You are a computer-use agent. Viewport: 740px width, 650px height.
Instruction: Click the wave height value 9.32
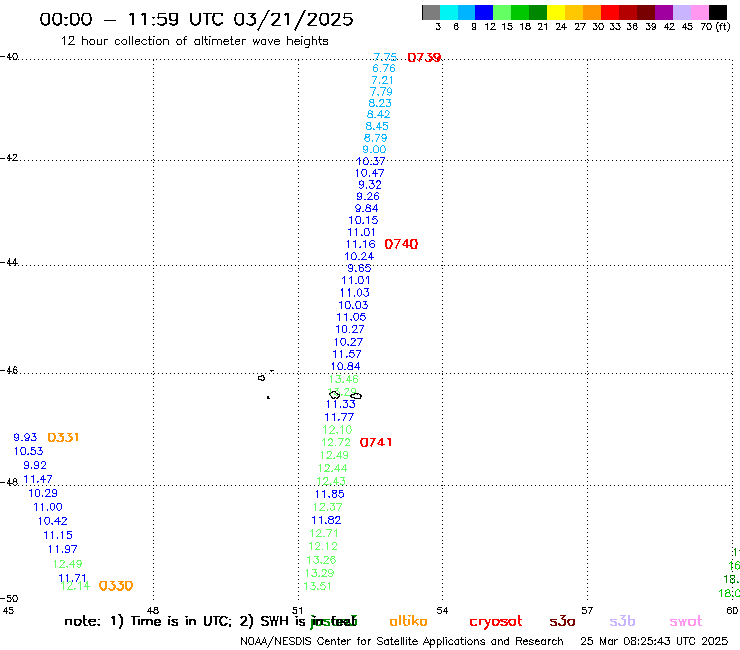pos(370,185)
